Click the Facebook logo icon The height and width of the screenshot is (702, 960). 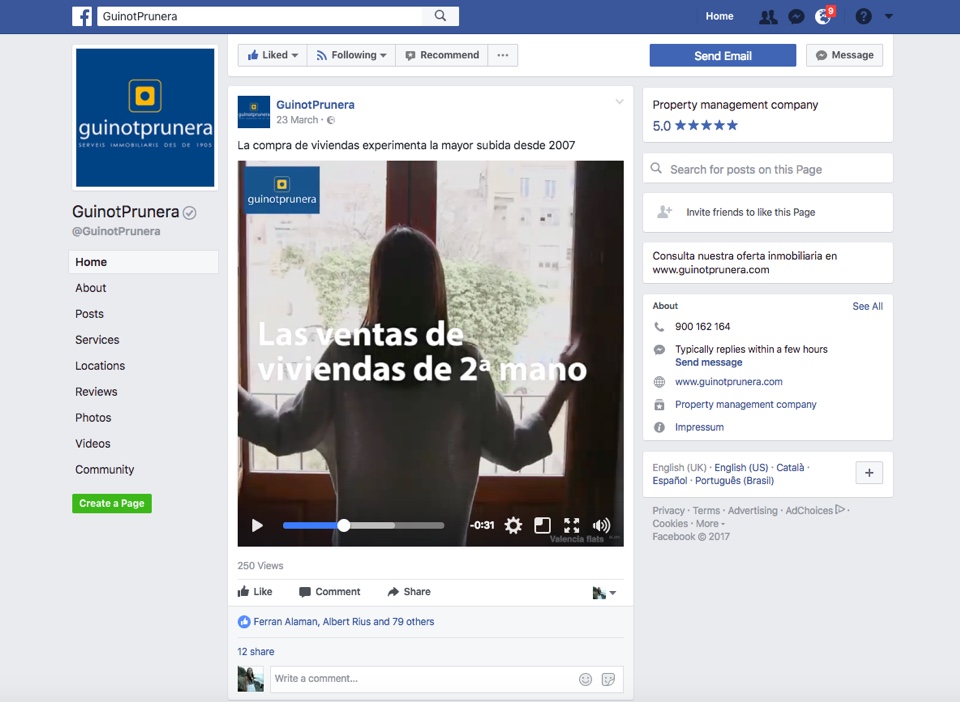point(82,16)
